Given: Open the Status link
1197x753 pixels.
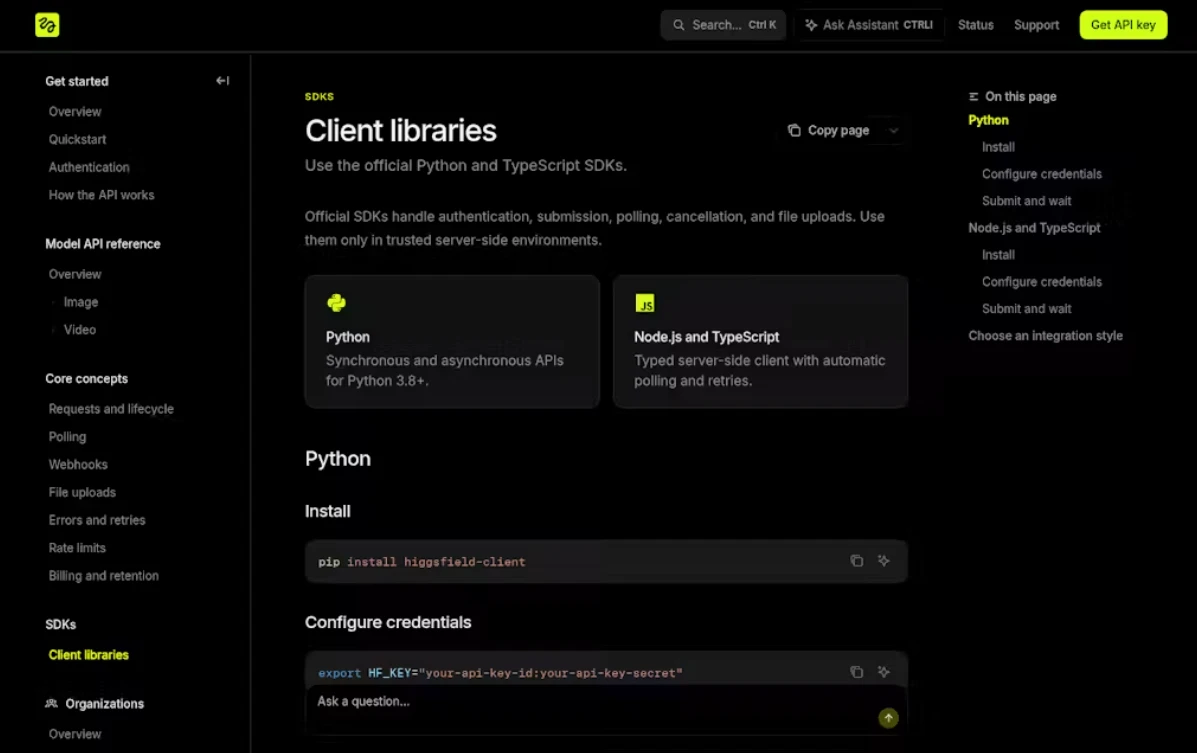Looking at the screenshot, I should click(976, 25).
